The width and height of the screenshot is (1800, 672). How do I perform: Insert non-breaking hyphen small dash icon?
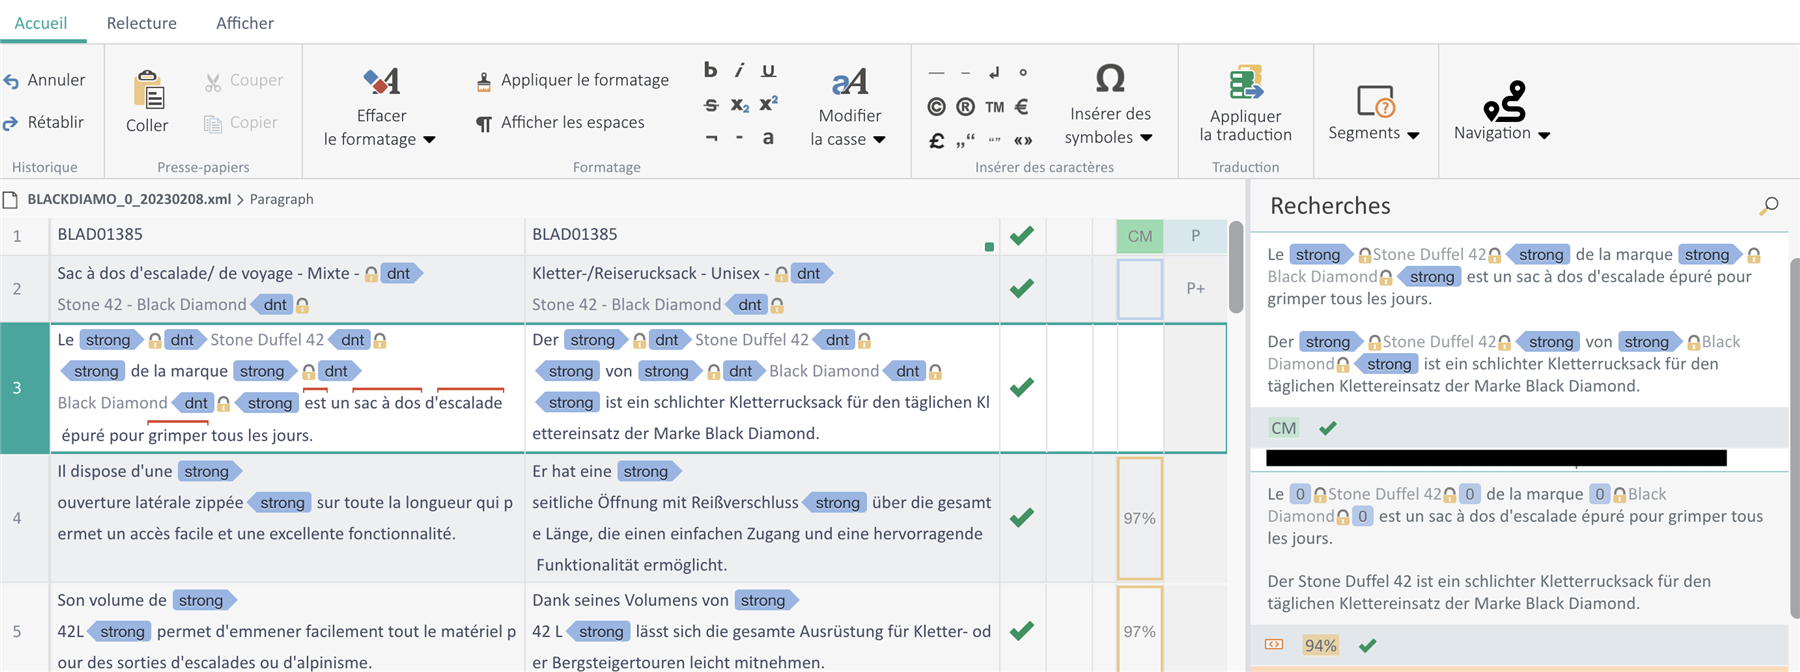739,138
